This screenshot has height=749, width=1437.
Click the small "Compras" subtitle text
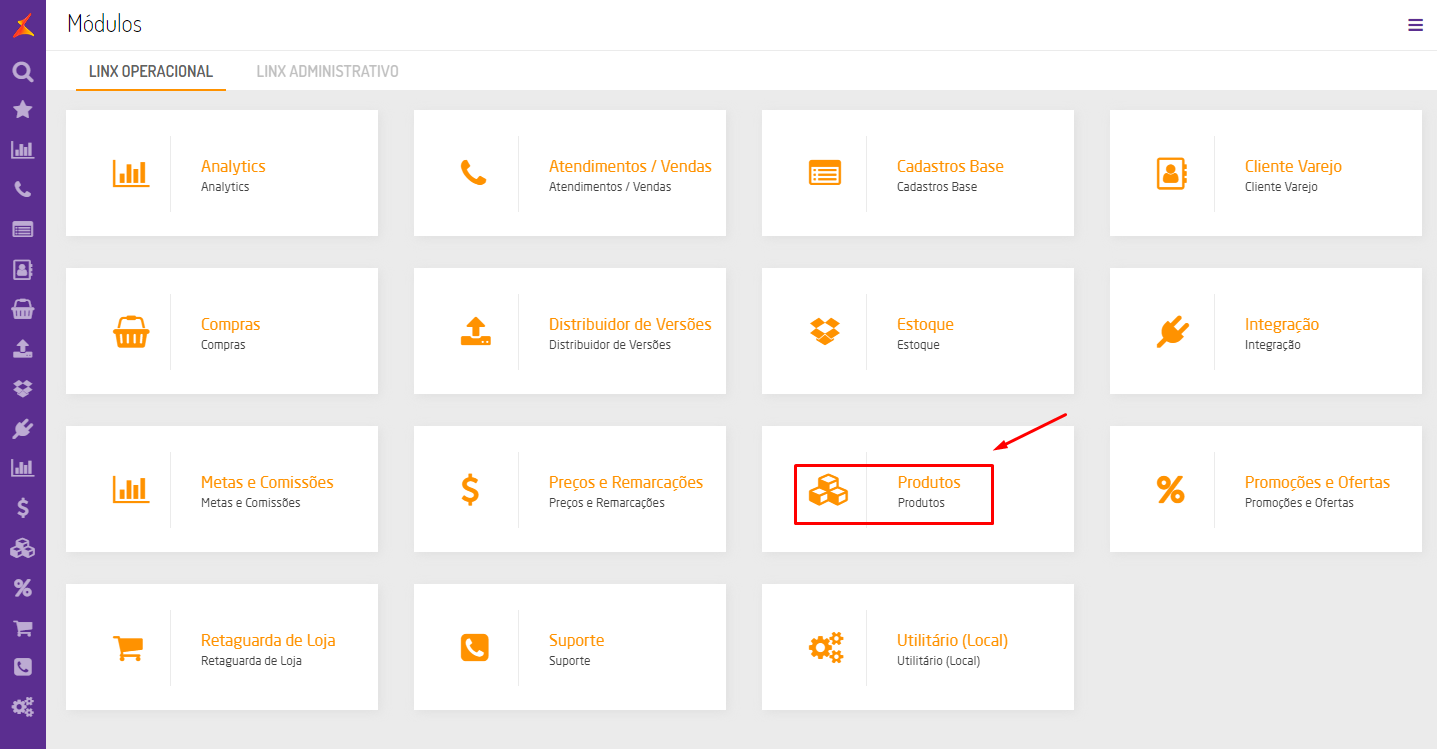(223, 345)
